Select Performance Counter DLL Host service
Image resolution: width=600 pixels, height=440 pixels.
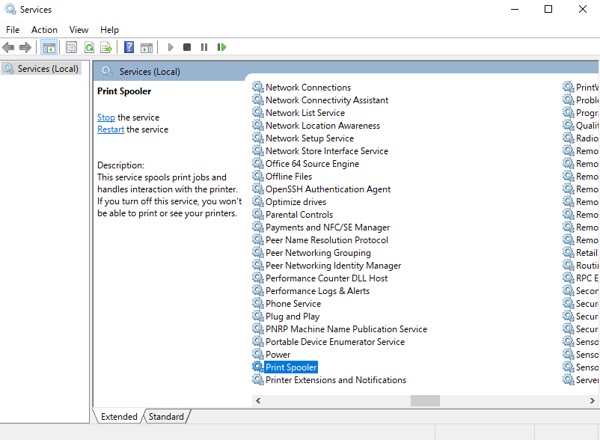(x=326, y=278)
